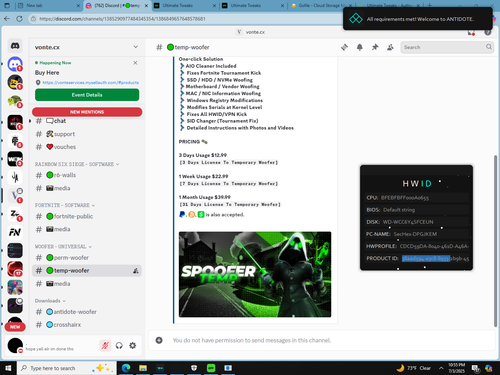Reload the Discord page

tap(19, 19)
